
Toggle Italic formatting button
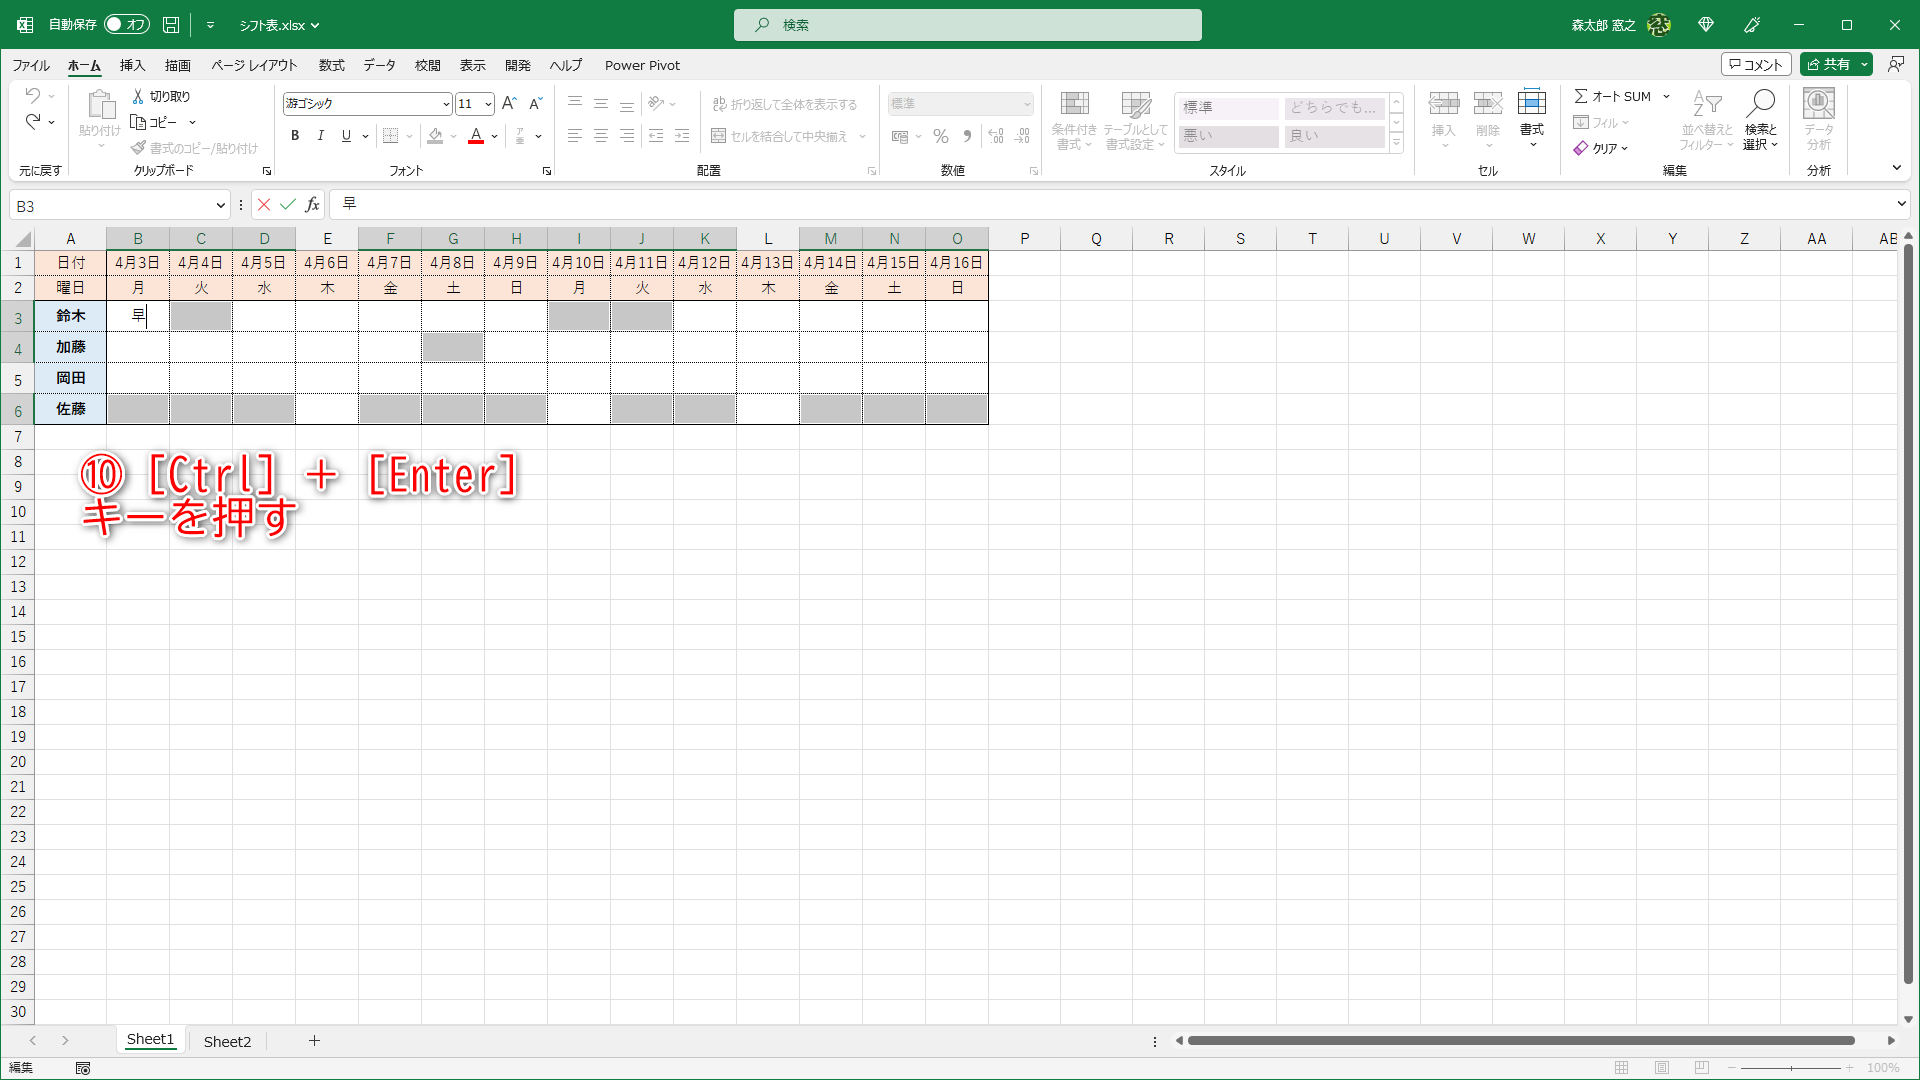(x=321, y=137)
